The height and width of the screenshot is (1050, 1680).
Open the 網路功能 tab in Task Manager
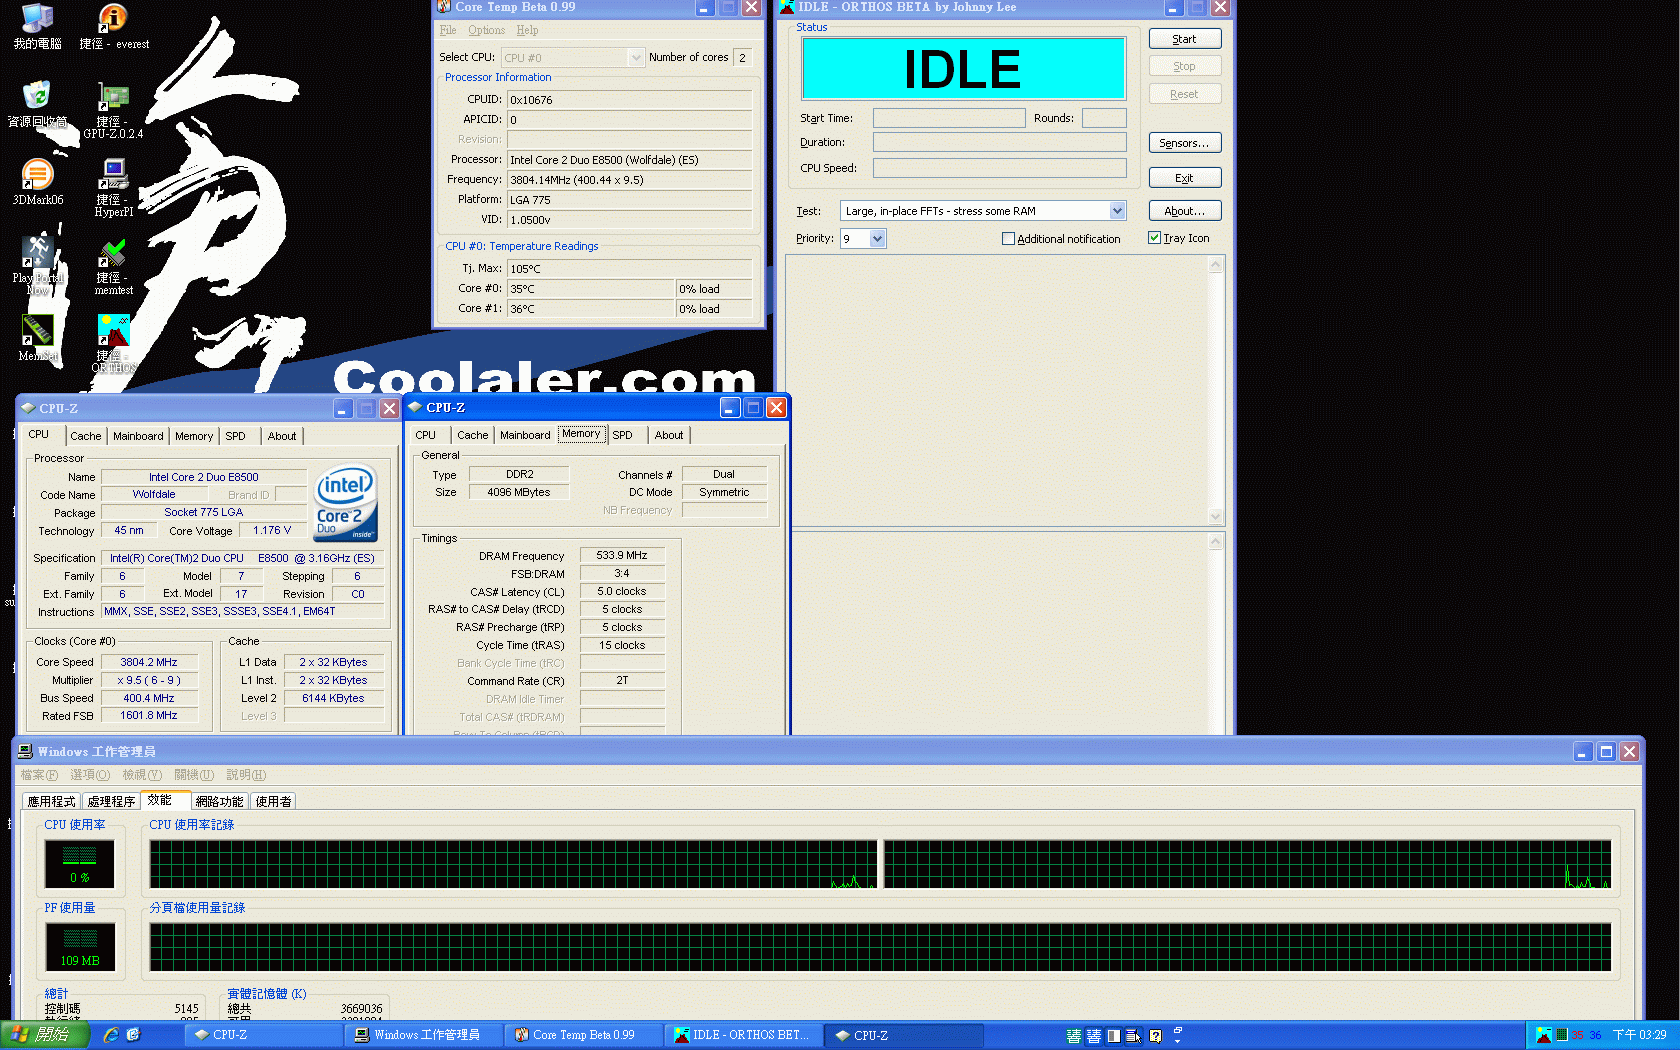click(219, 801)
